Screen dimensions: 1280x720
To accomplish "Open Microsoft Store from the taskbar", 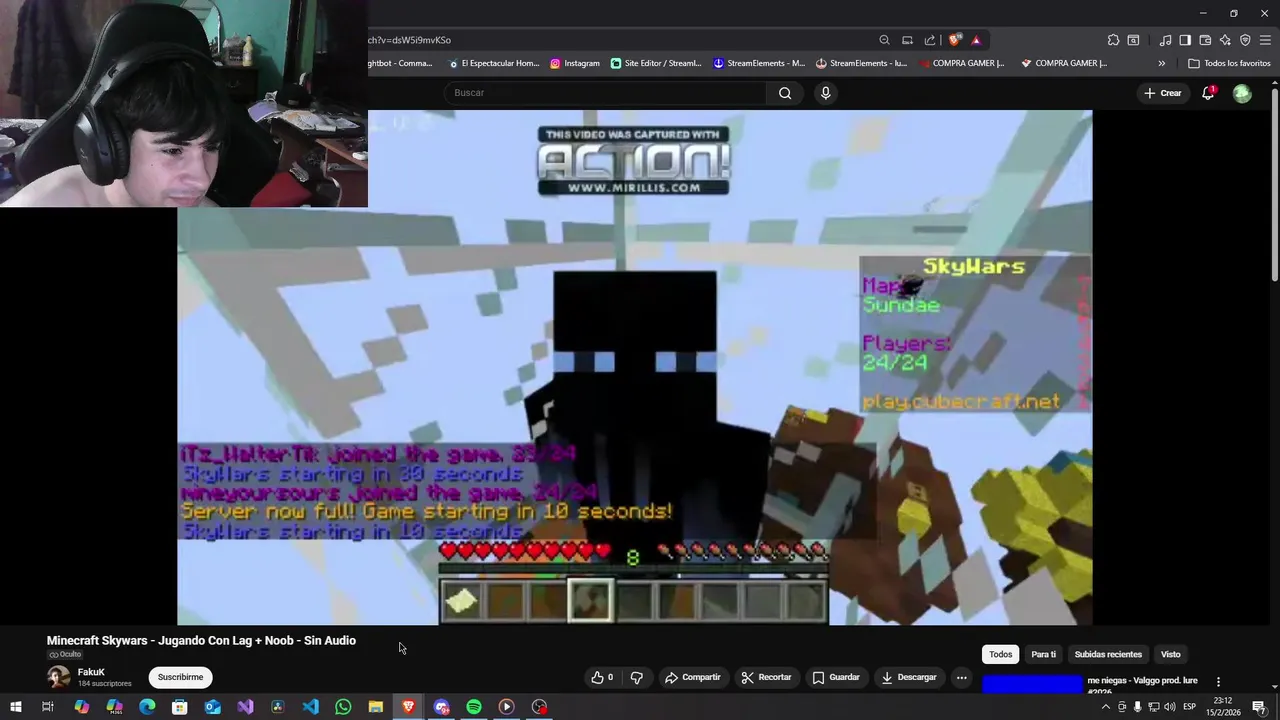I will [x=180, y=707].
